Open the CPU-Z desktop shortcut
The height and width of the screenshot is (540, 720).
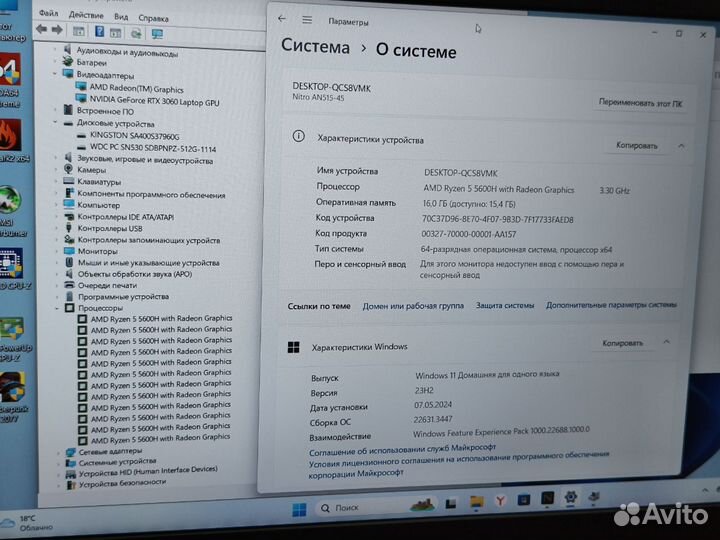click(x=14, y=270)
